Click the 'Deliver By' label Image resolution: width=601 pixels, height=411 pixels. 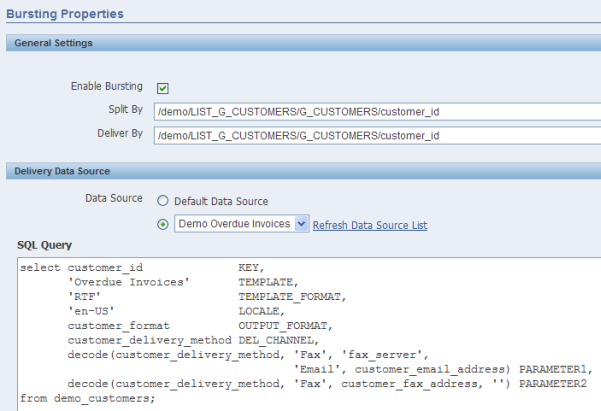click(120, 133)
